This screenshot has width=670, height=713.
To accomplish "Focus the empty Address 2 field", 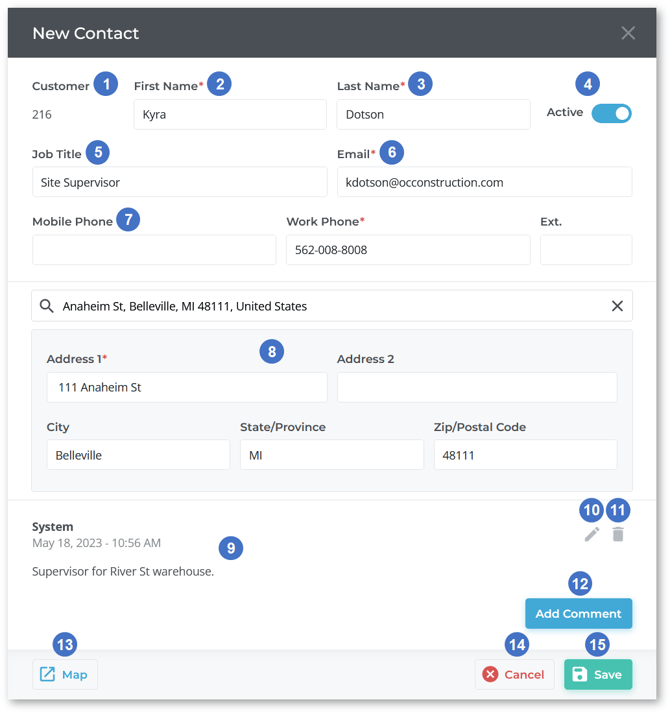I will pos(477,388).
